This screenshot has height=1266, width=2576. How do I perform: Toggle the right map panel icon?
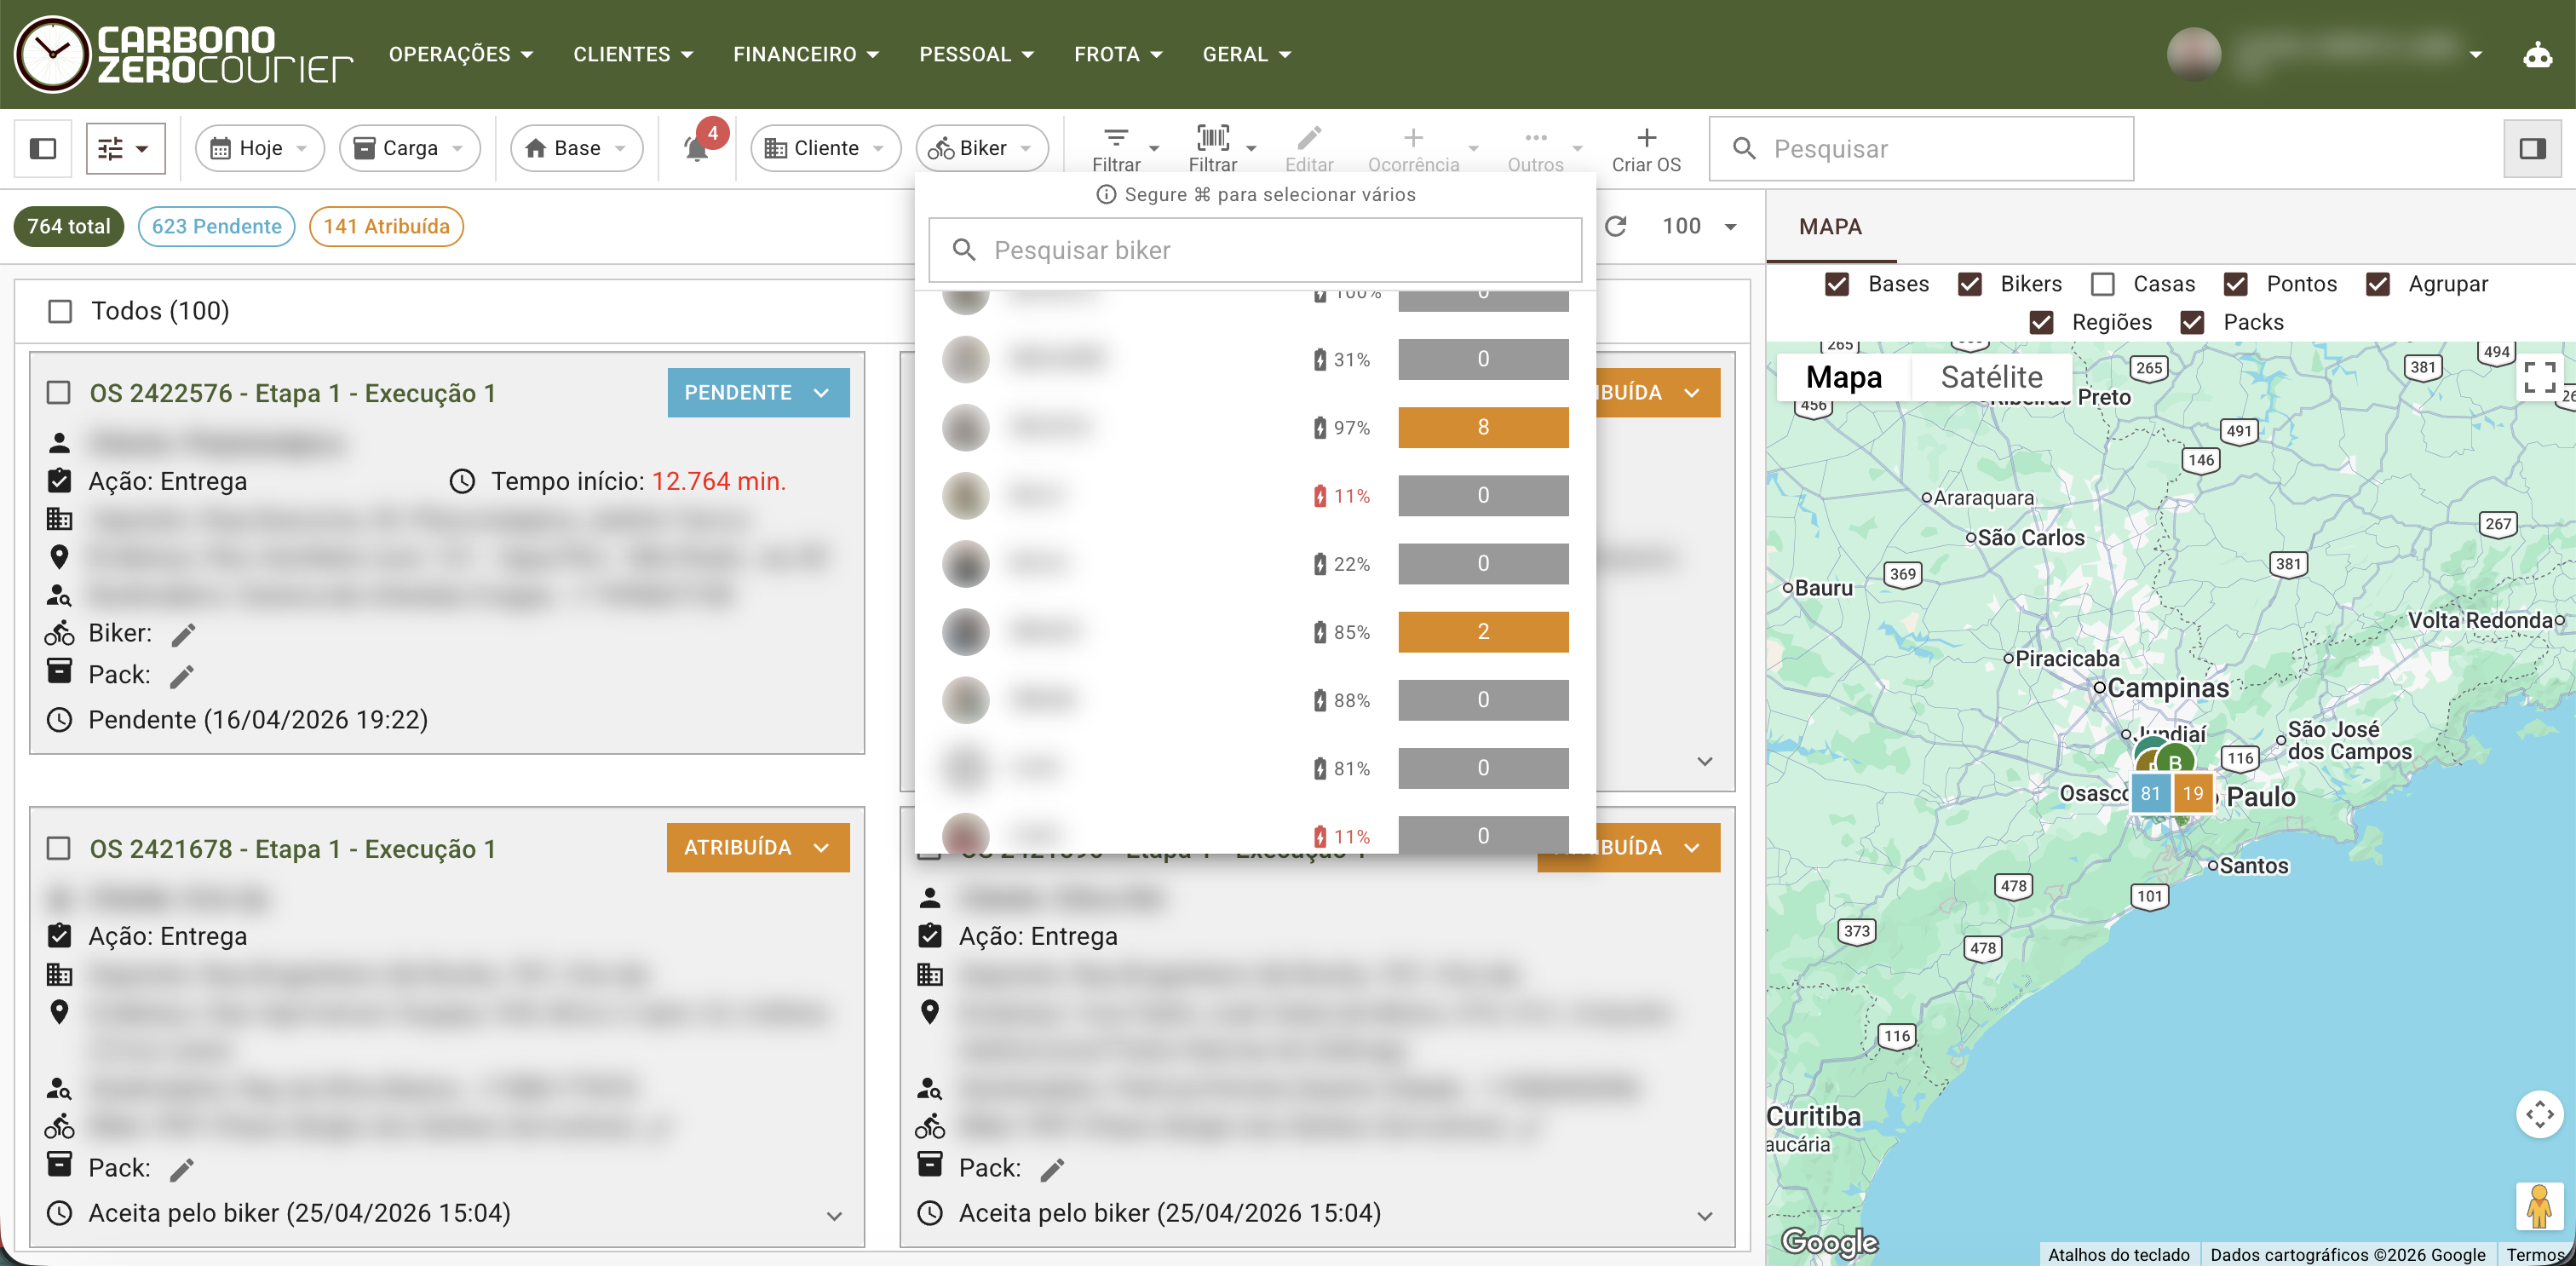2531,148
